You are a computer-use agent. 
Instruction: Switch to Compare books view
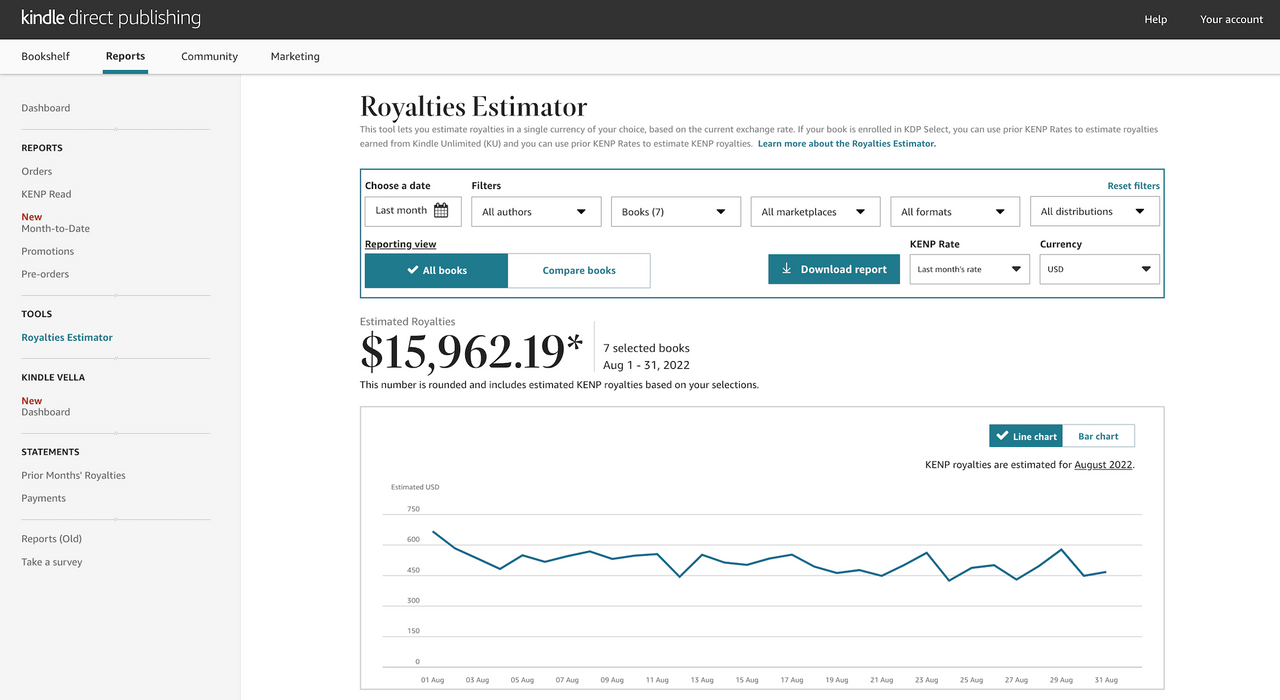(579, 270)
